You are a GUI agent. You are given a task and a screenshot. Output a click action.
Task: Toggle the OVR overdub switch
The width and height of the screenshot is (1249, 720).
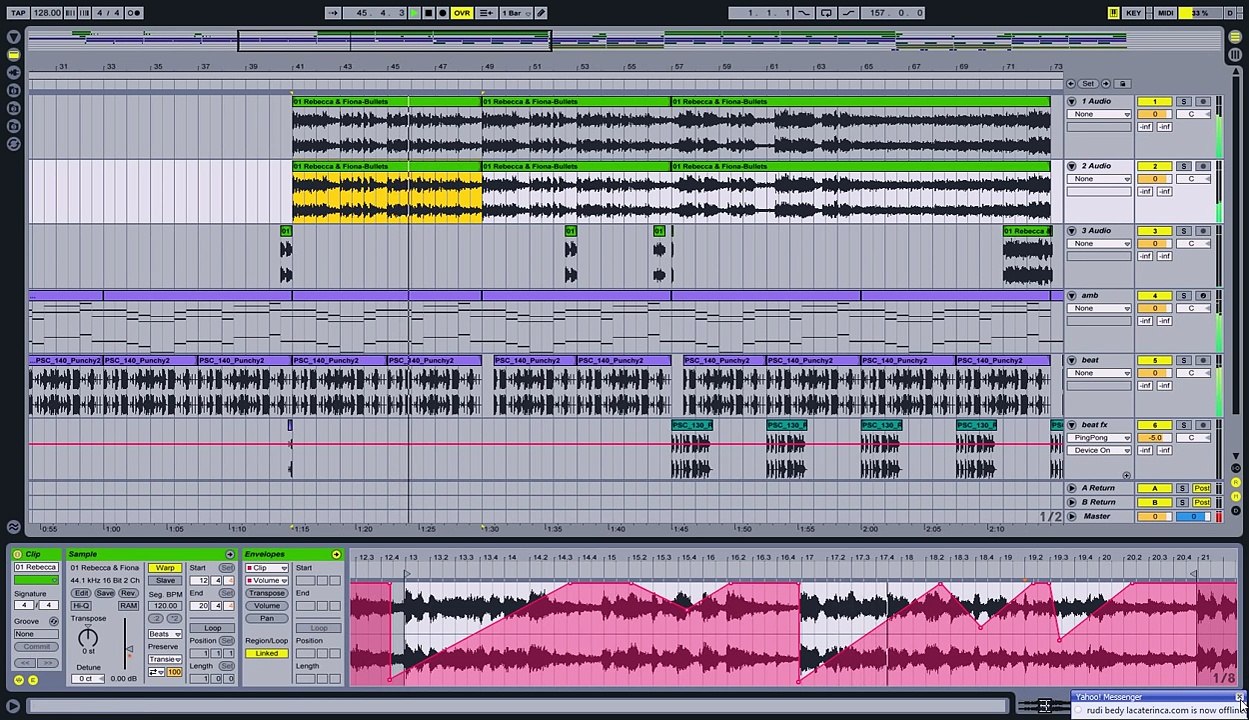point(461,13)
